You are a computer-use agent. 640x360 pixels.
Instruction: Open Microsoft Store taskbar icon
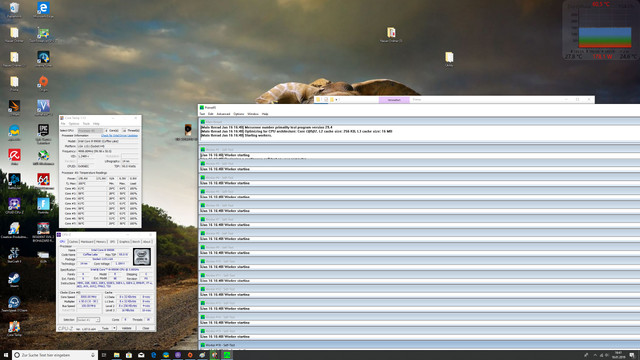(129, 355)
